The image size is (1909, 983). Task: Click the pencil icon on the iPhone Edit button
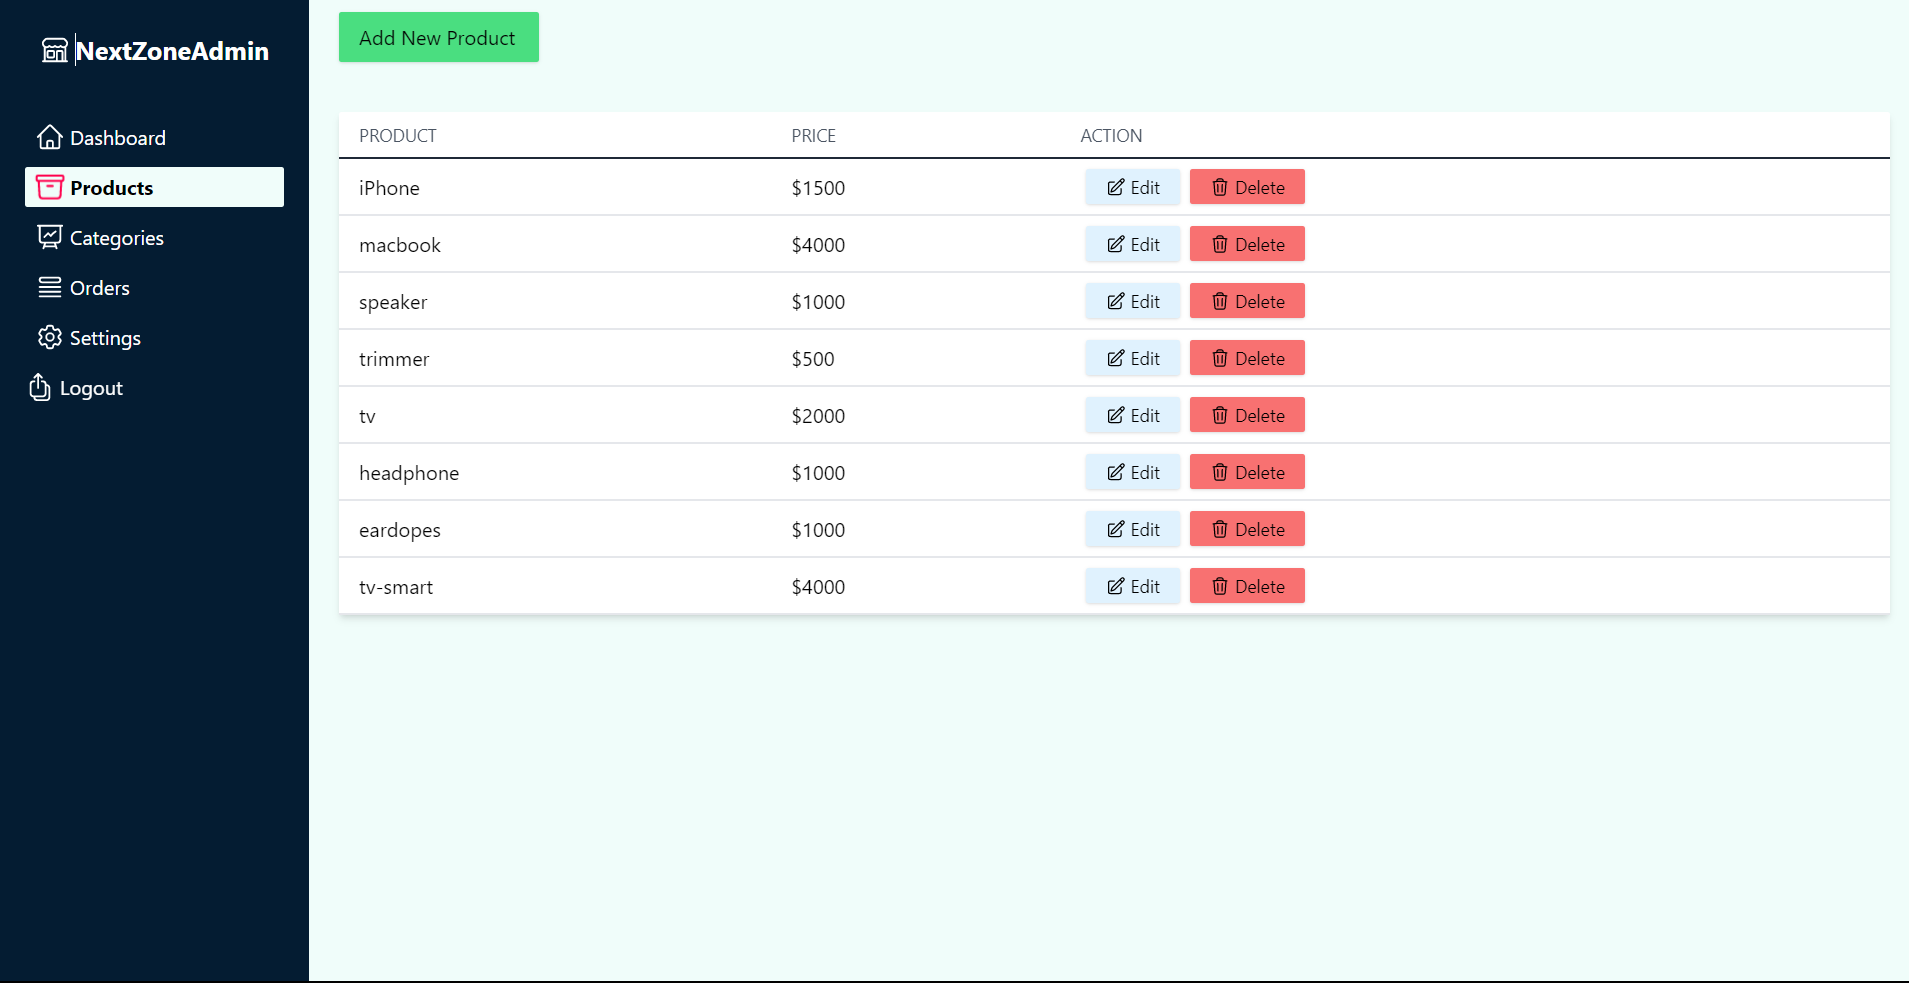[1117, 187]
